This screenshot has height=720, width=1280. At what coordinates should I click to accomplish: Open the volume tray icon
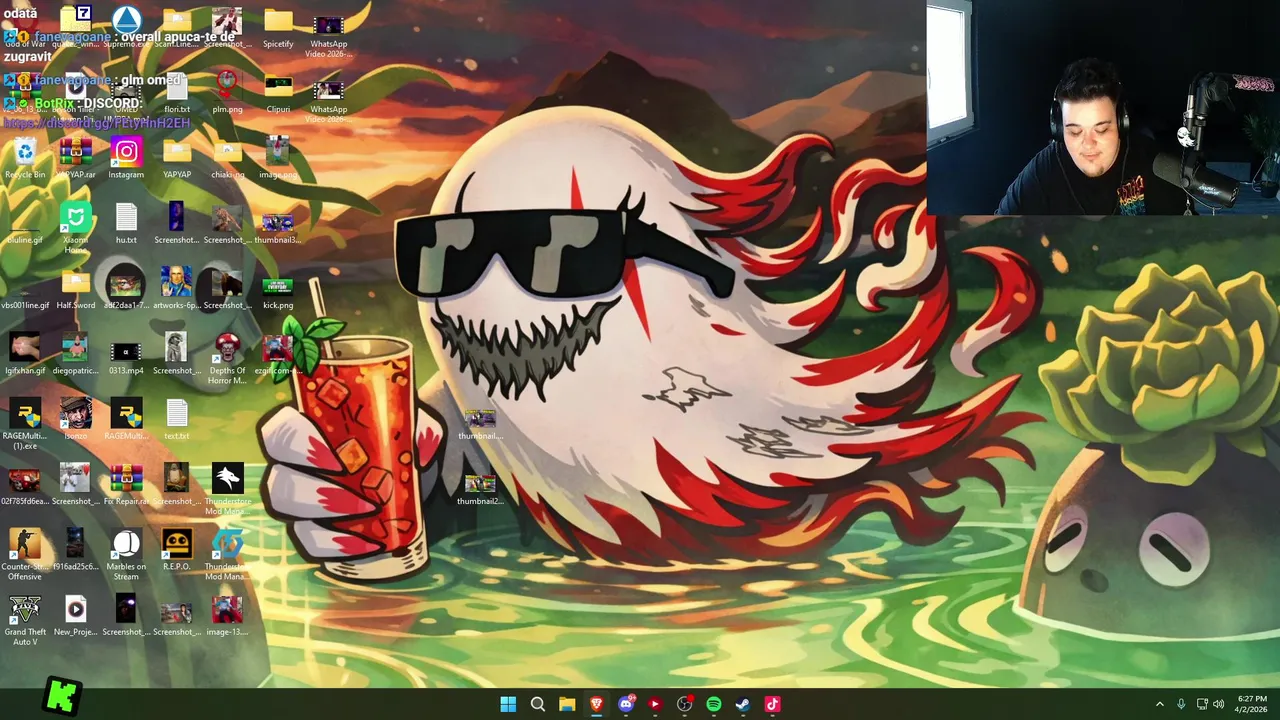coord(1218,704)
